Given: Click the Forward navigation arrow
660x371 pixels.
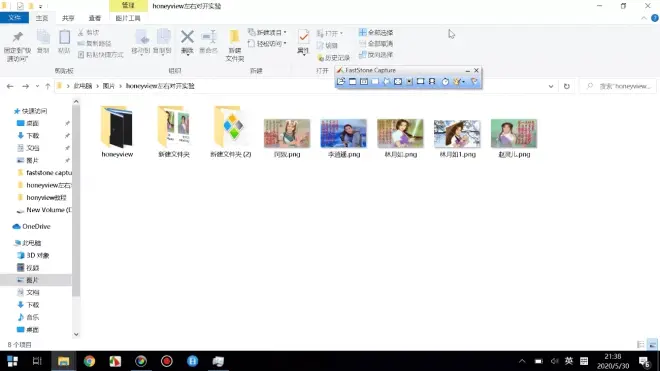Looking at the screenshot, I should coord(25,86).
